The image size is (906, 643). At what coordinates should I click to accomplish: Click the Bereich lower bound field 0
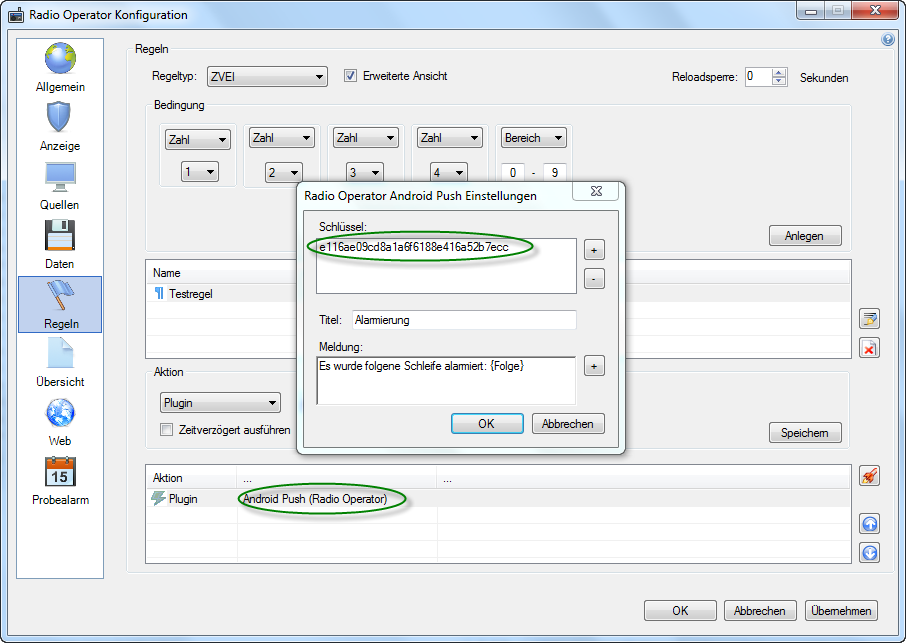pyautogui.click(x=513, y=173)
